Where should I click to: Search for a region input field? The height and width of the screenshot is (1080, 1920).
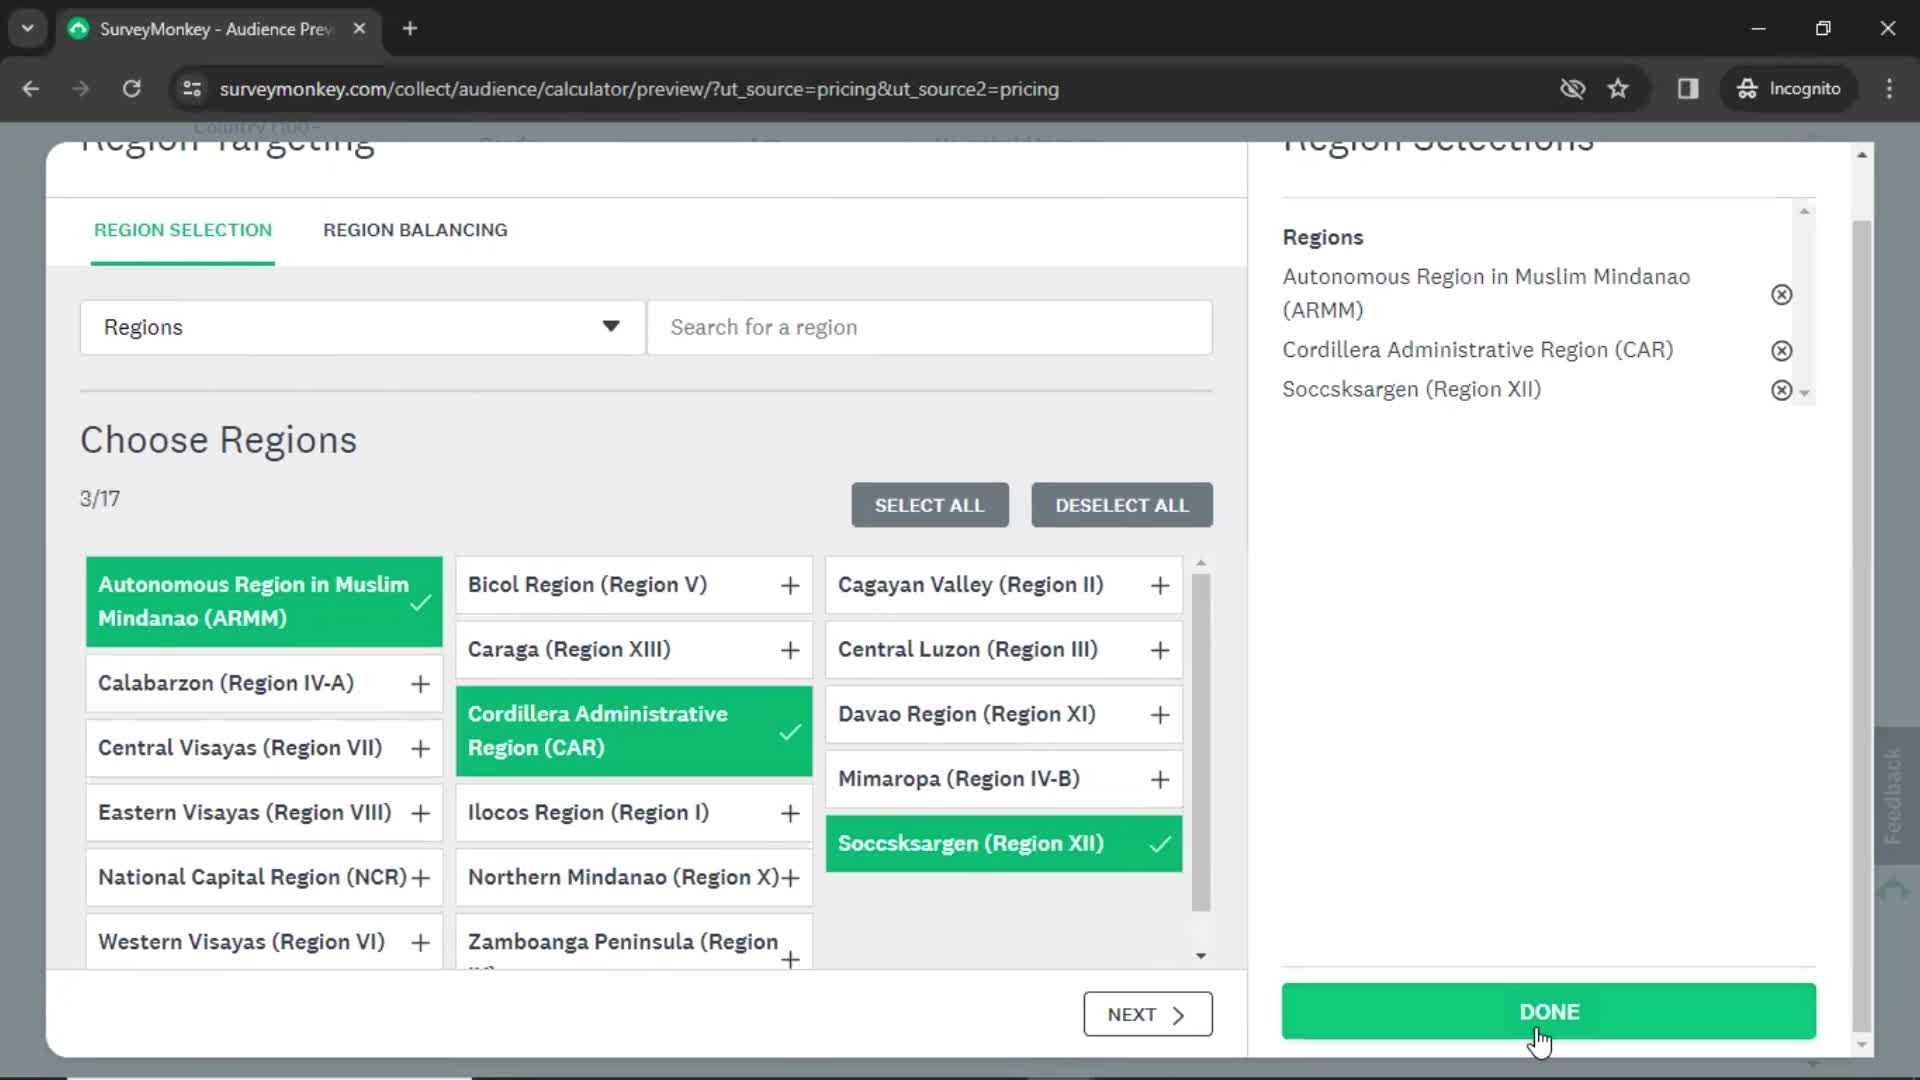tap(931, 327)
